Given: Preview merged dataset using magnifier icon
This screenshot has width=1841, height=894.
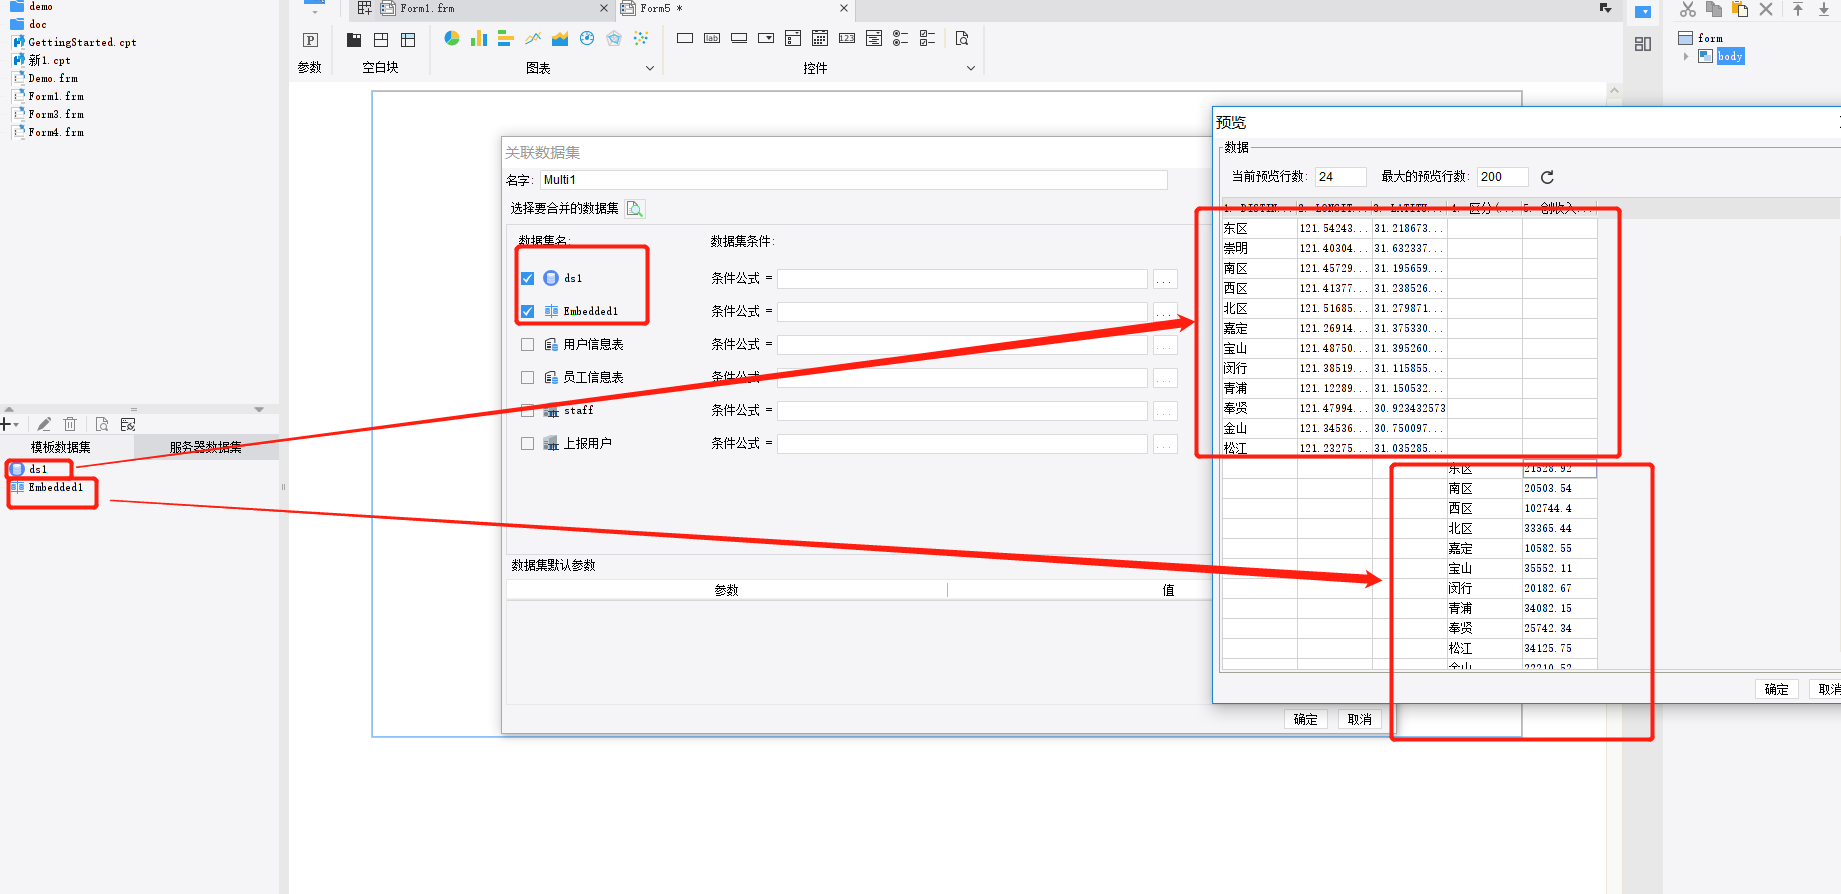Looking at the screenshot, I should (x=635, y=208).
